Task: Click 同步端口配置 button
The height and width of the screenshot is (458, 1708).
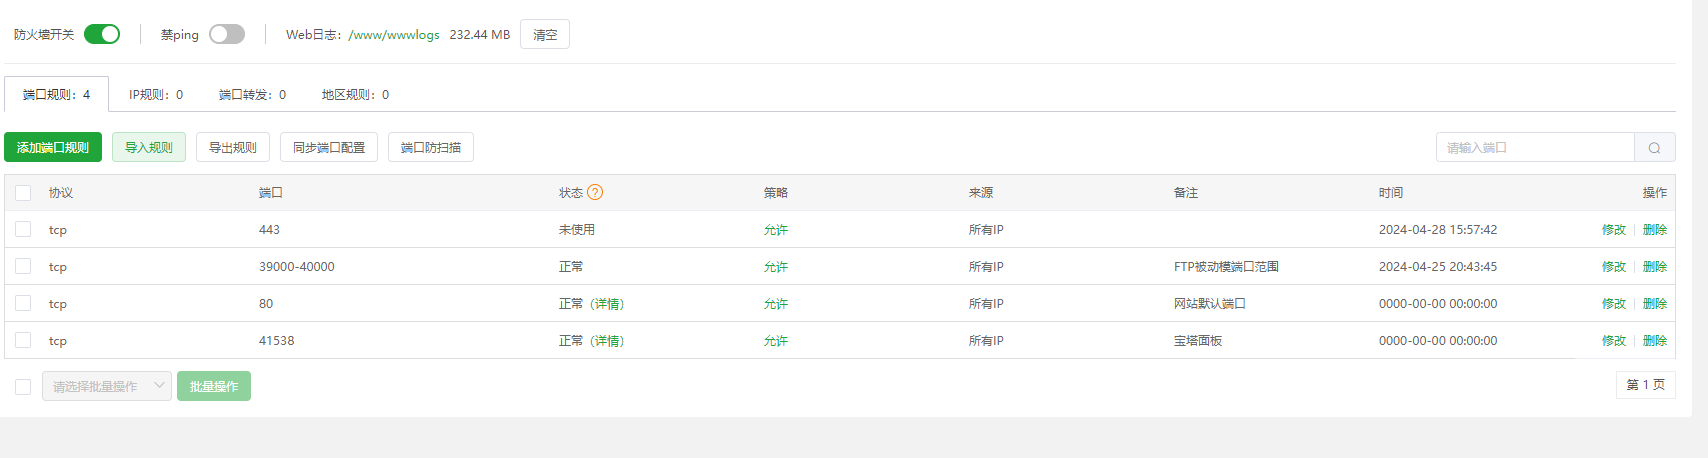Action: click(x=329, y=147)
